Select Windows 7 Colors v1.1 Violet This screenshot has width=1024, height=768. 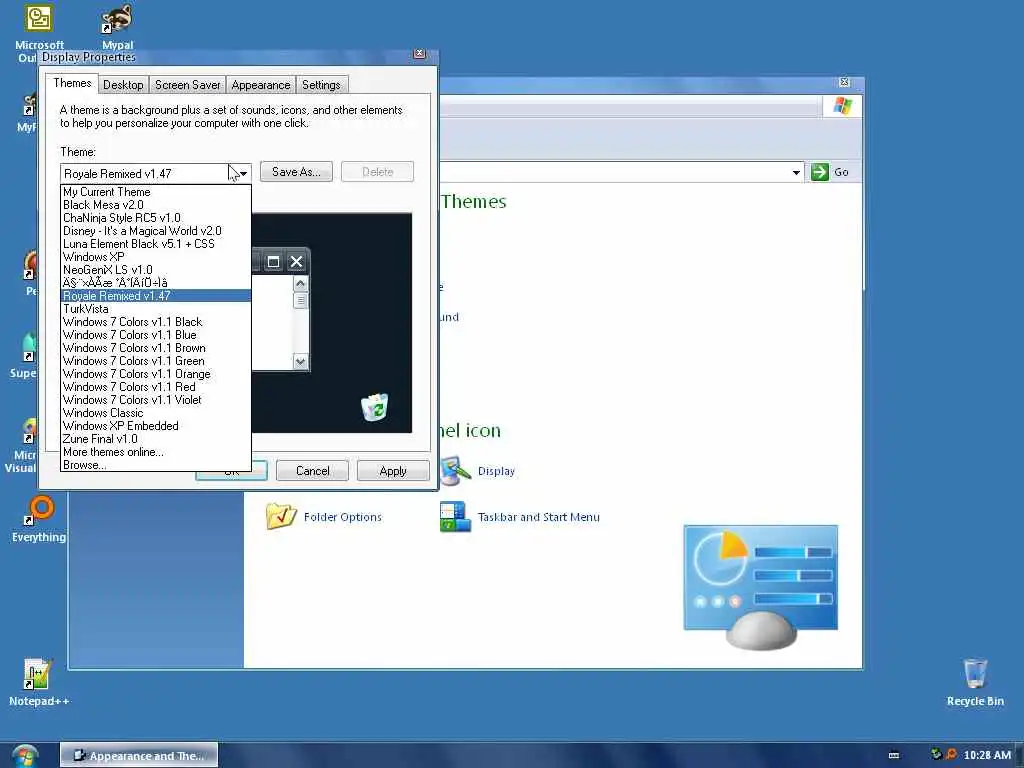(x=155, y=400)
